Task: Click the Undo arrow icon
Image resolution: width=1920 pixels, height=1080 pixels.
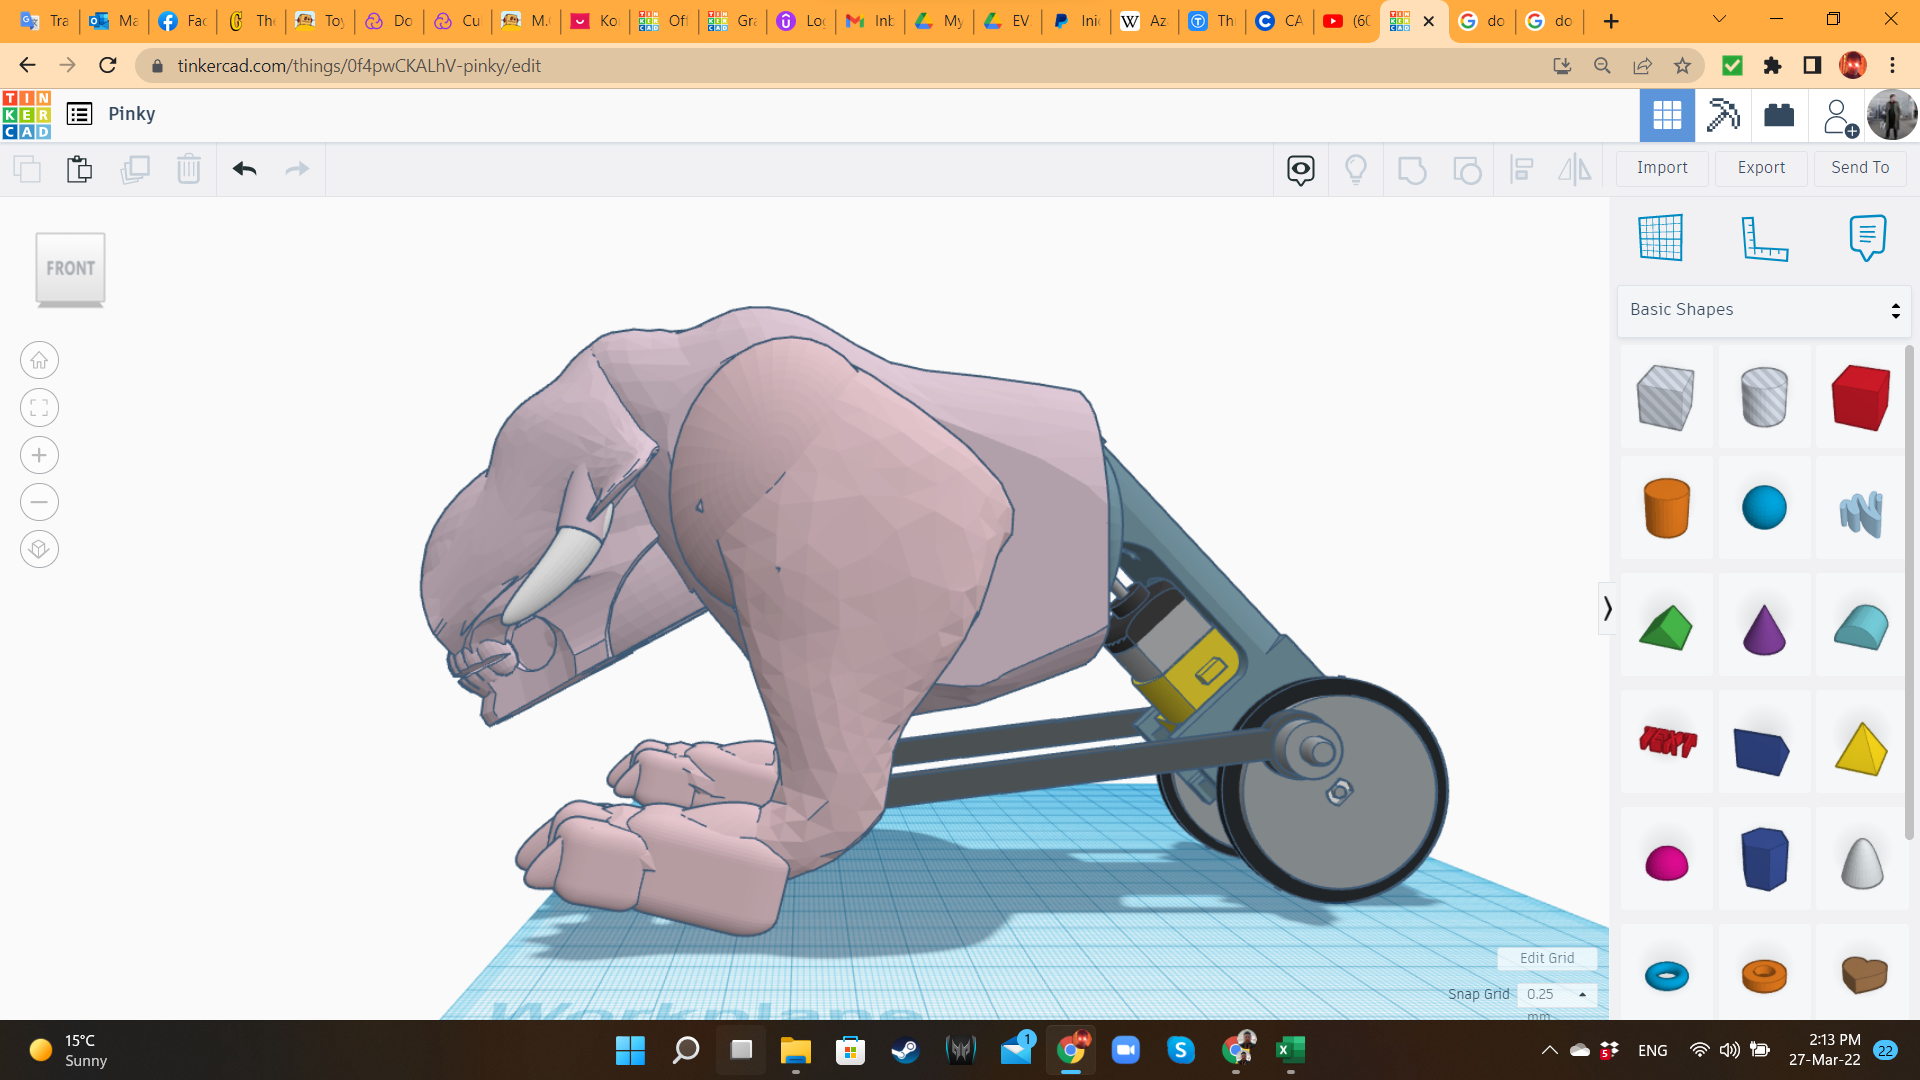Action: tap(245, 169)
